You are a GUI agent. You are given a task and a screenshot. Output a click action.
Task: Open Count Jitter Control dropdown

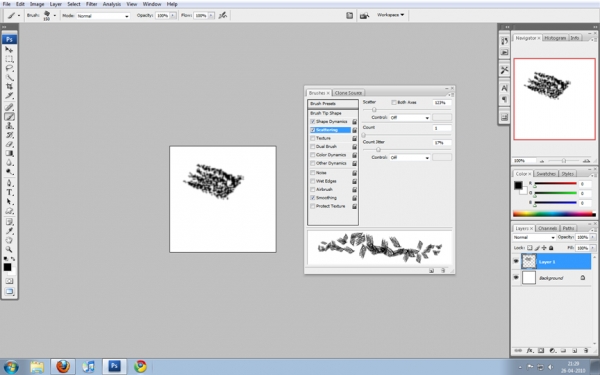409,157
